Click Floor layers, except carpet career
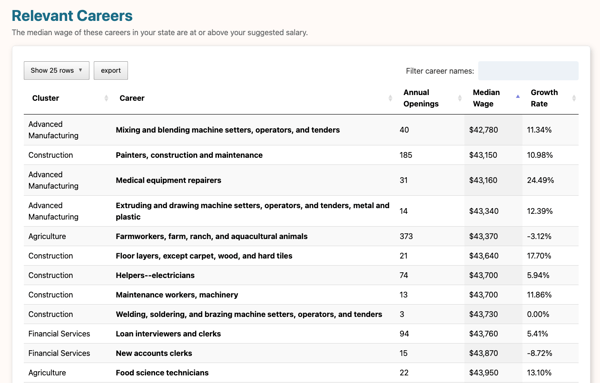Screen dimensions: 600x383 coord(204,256)
